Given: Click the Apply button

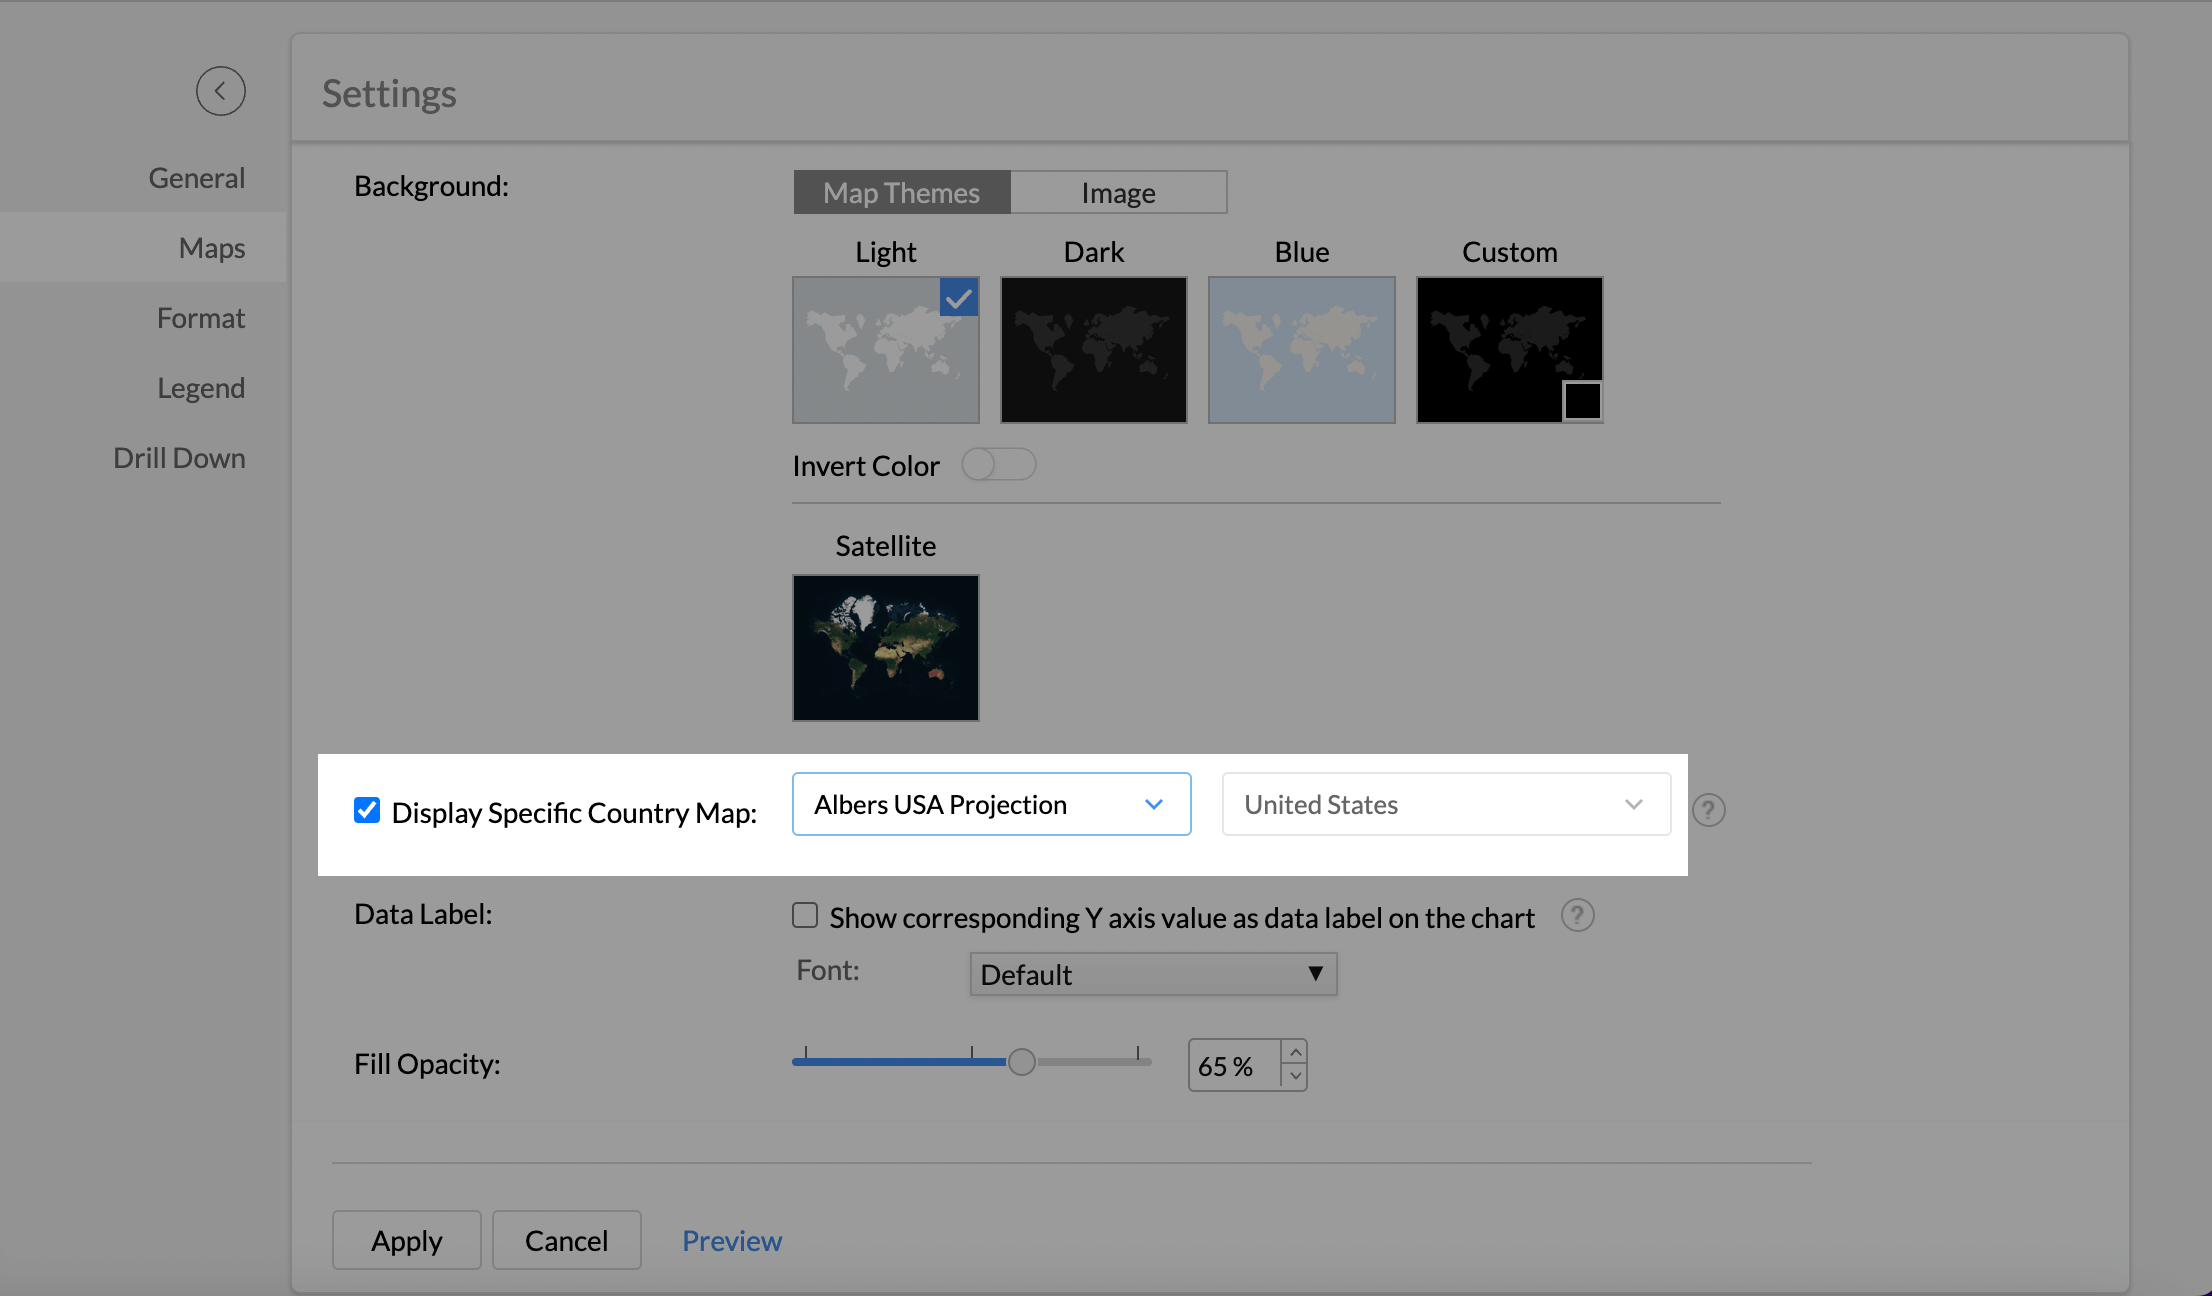Looking at the screenshot, I should pos(406,1240).
